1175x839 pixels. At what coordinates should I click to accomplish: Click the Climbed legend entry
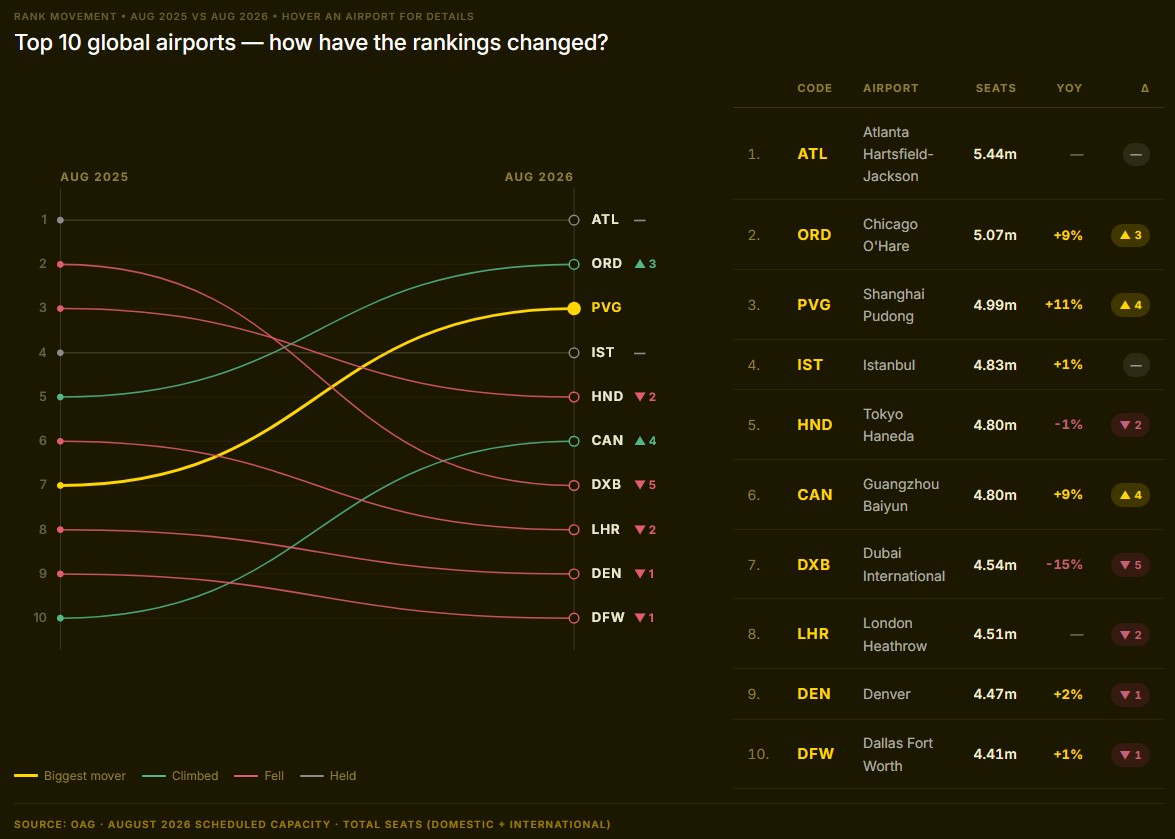coord(181,776)
